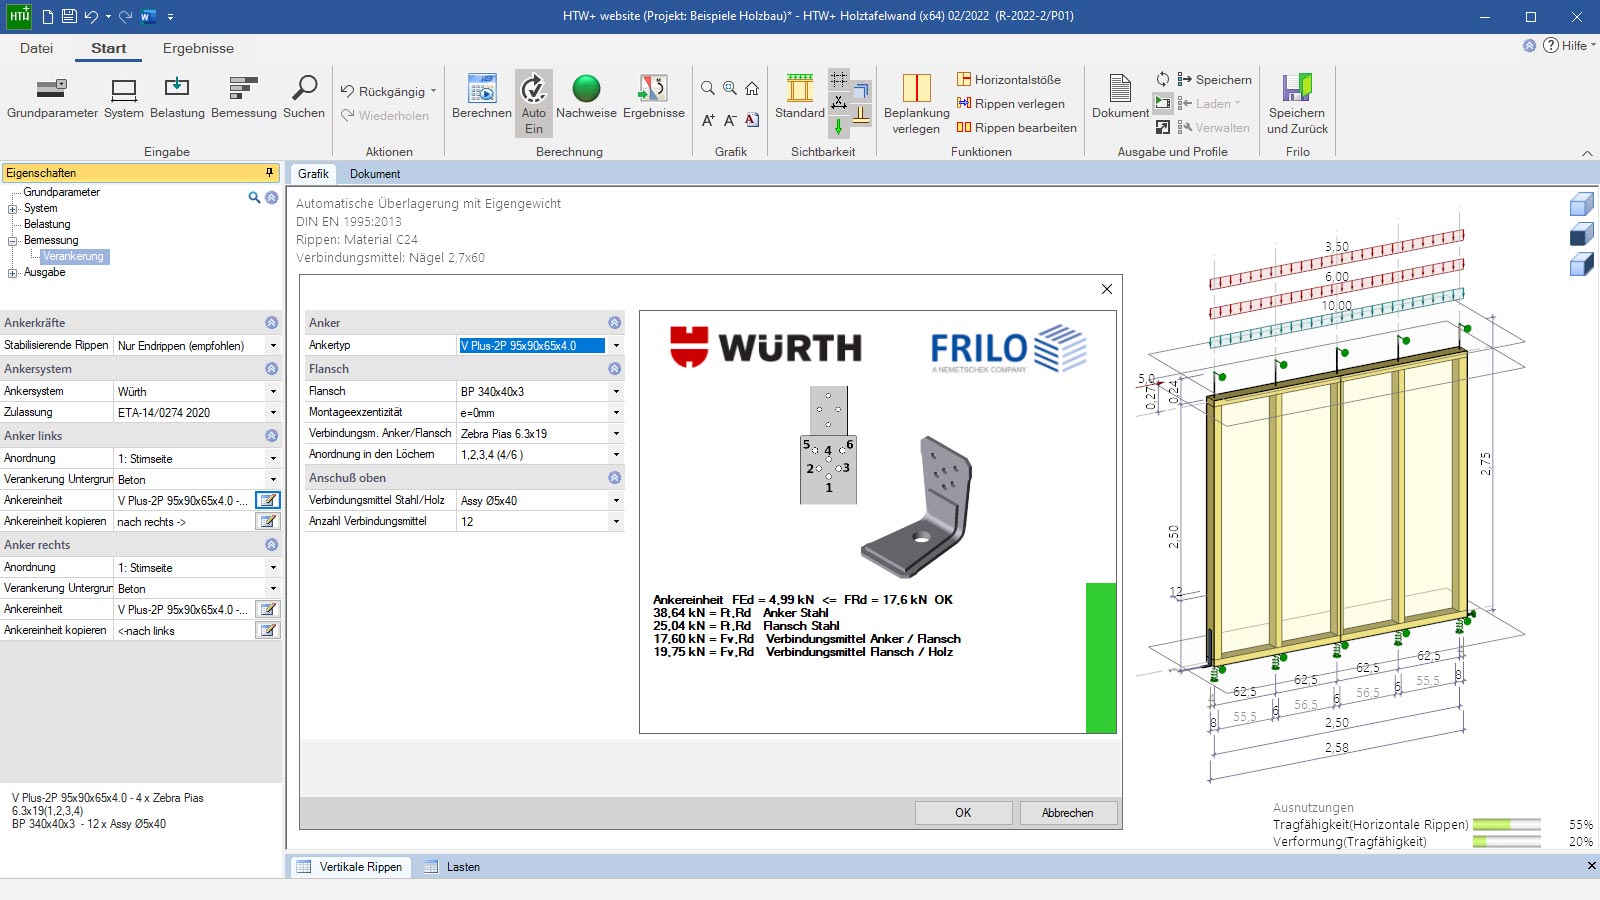Image resolution: width=1600 pixels, height=900 pixels.
Task: Open the Belastung input tool
Action: 177,98
